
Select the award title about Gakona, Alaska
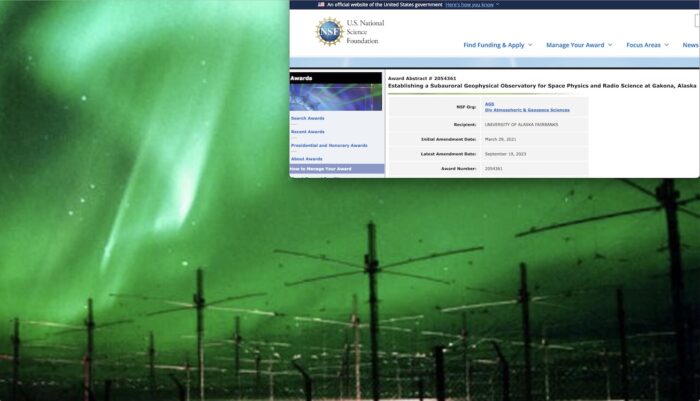[542, 86]
